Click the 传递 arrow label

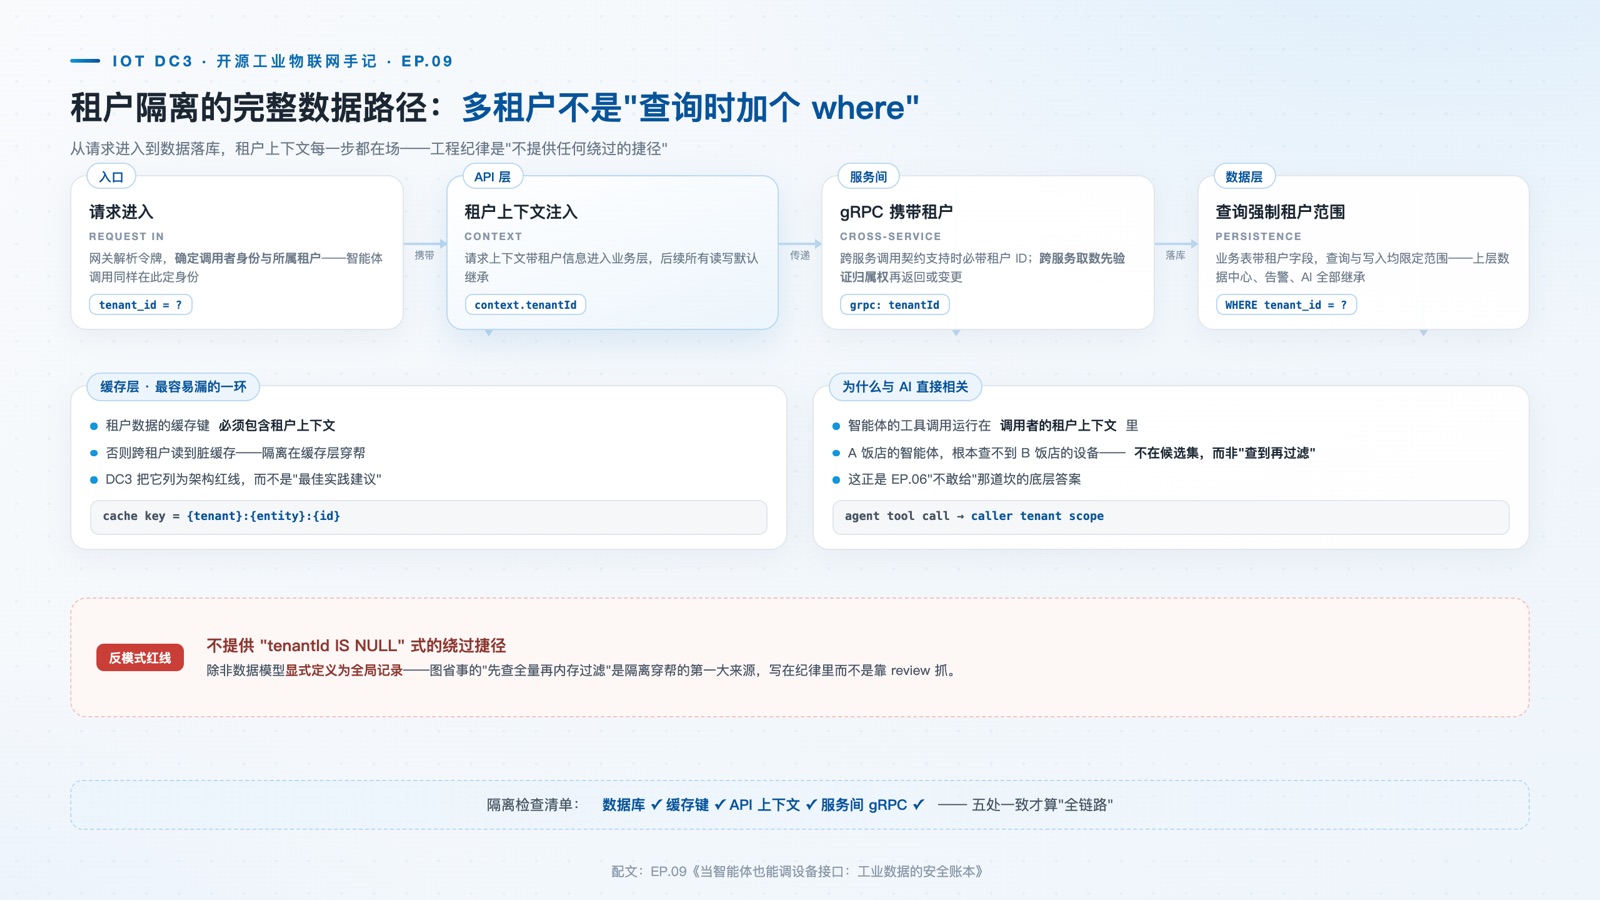(x=800, y=255)
